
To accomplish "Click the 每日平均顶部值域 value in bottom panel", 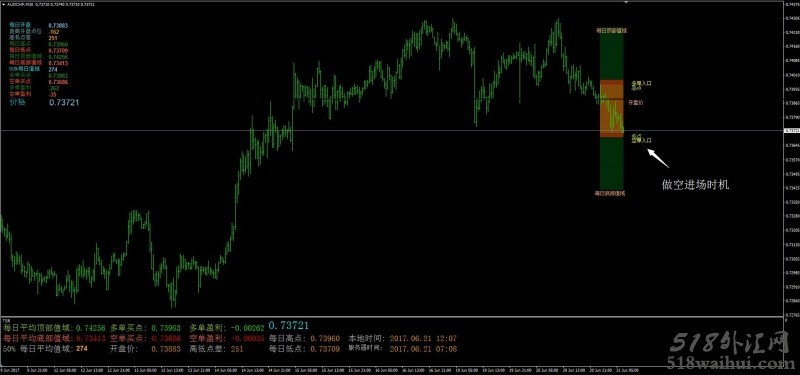I will [x=90, y=328].
